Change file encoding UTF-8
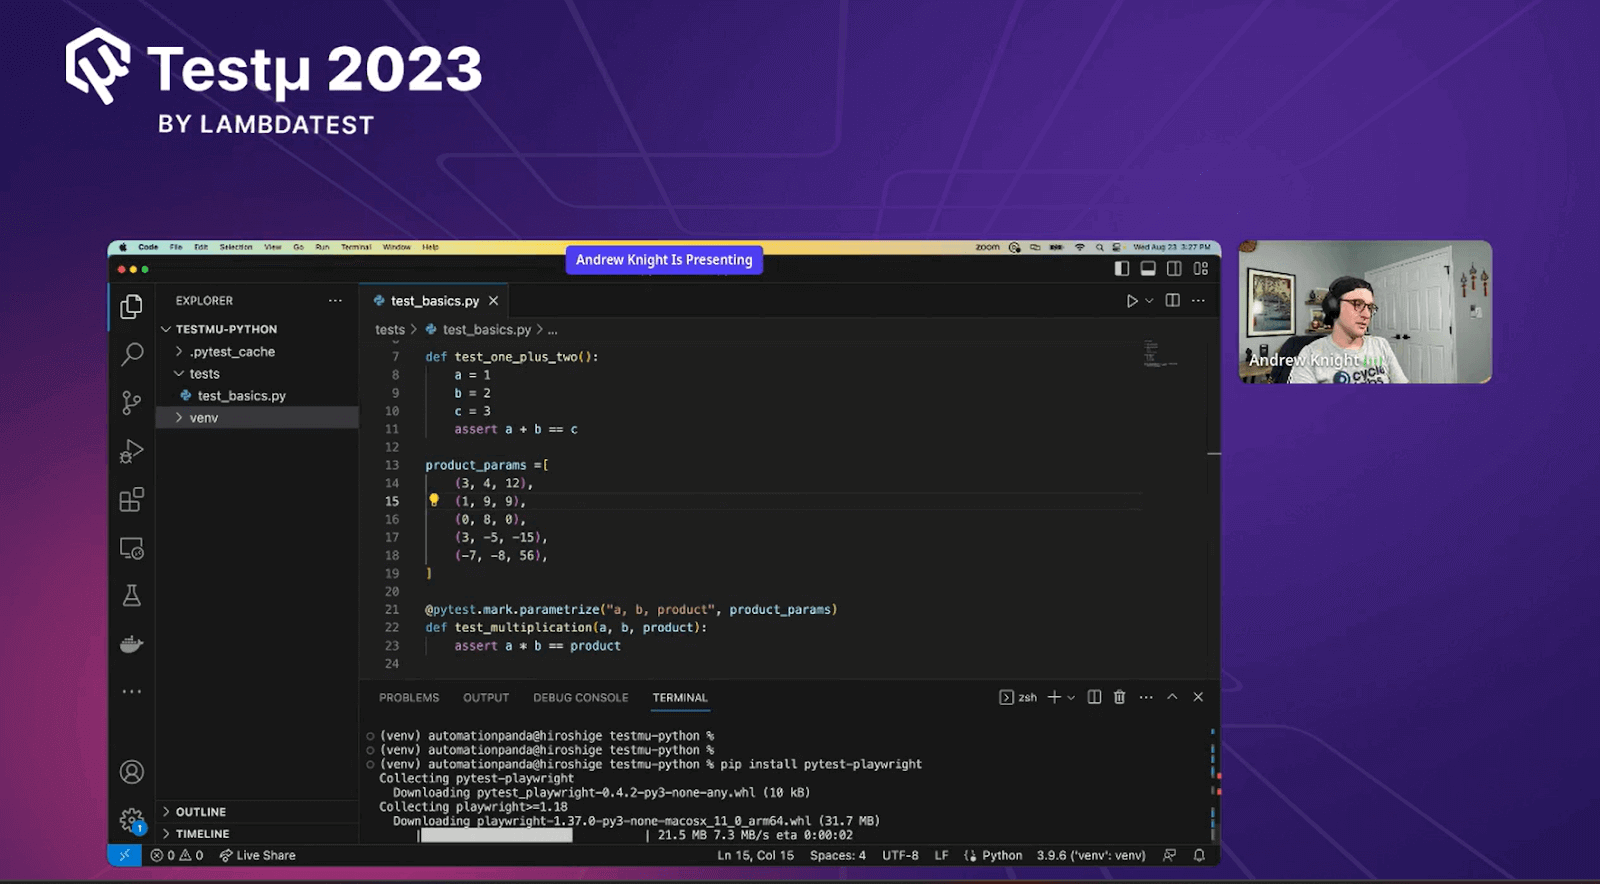The image size is (1600, 884). pos(900,855)
